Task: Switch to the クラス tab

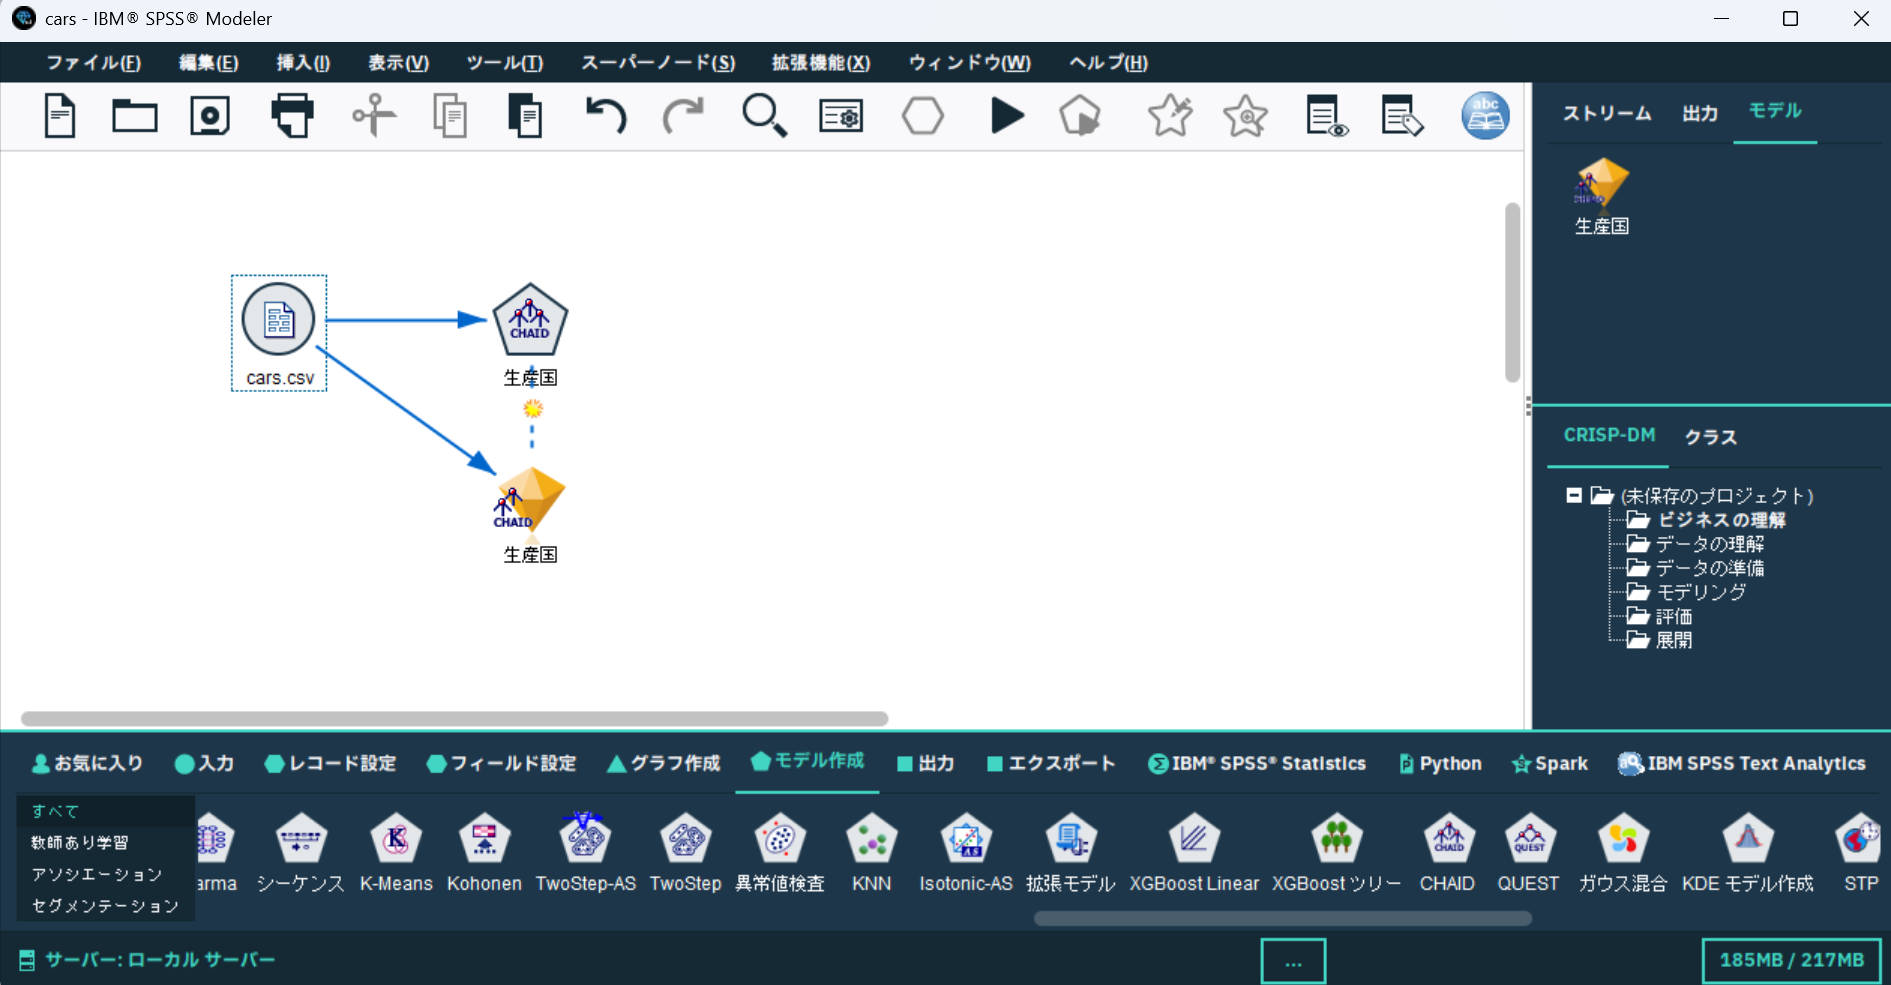Action: [1710, 436]
